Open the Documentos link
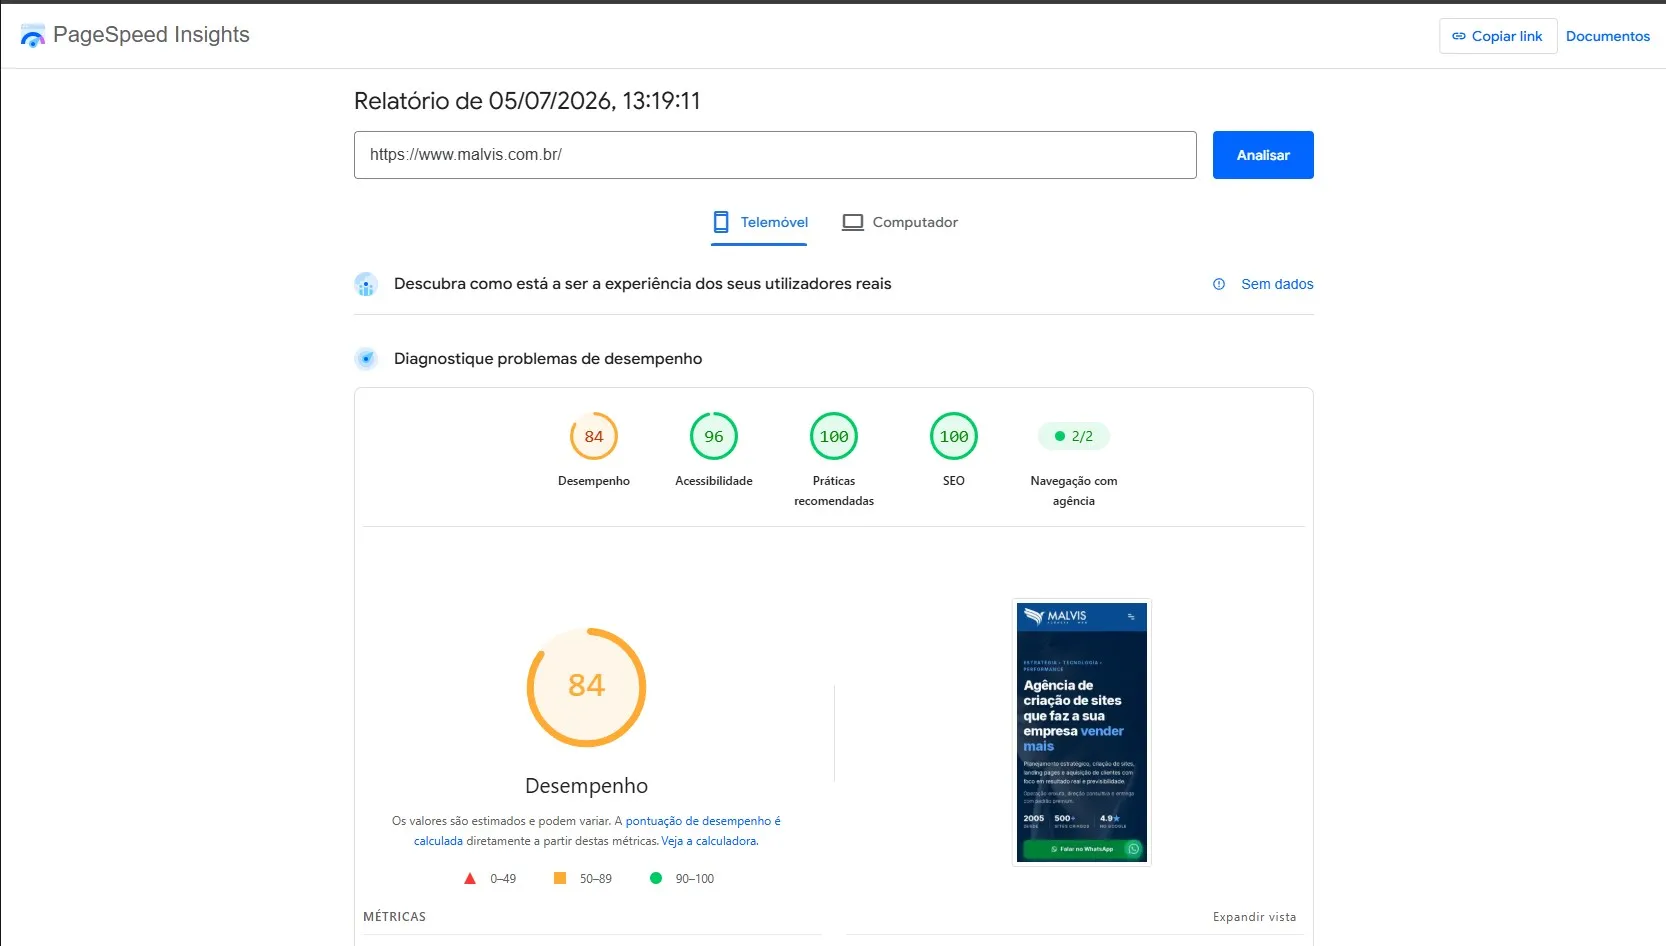Image resolution: width=1666 pixels, height=946 pixels. tap(1607, 36)
